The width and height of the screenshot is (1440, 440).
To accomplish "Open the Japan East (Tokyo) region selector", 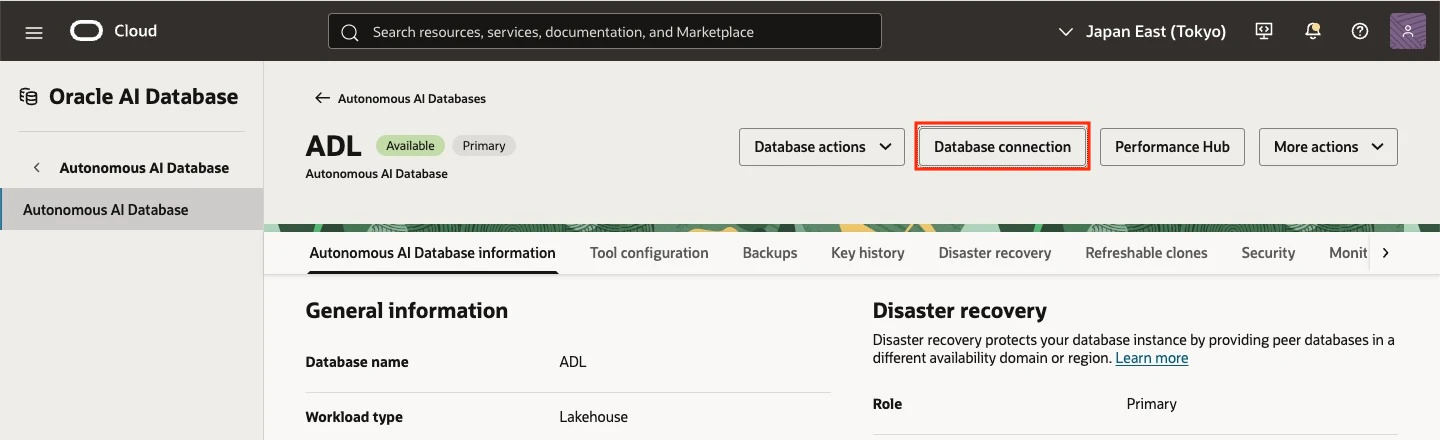I will (1141, 31).
